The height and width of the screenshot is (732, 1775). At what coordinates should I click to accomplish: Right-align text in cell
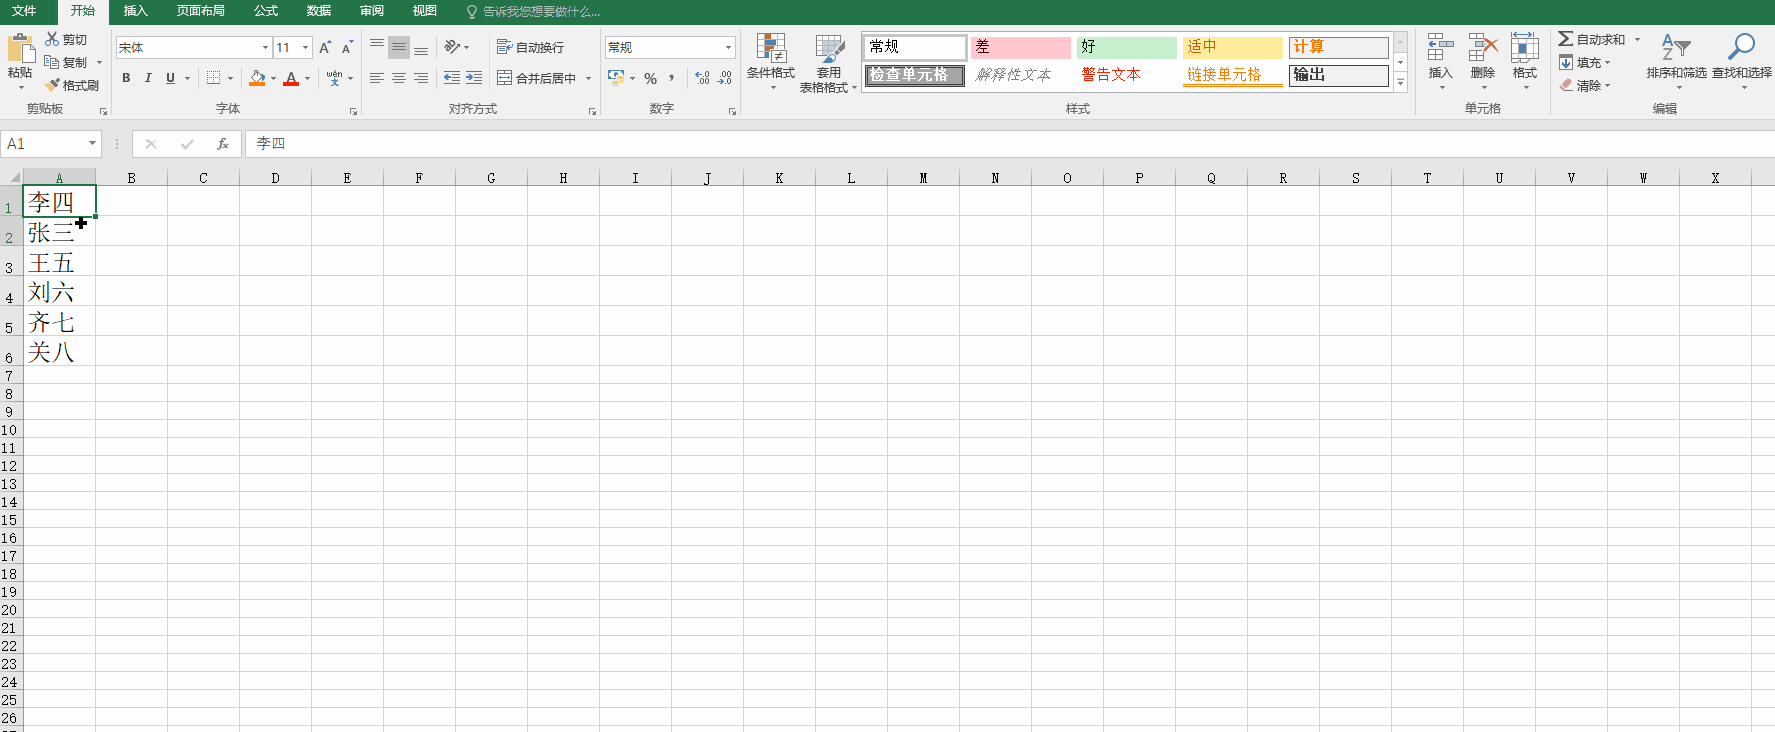pyautogui.click(x=421, y=78)
